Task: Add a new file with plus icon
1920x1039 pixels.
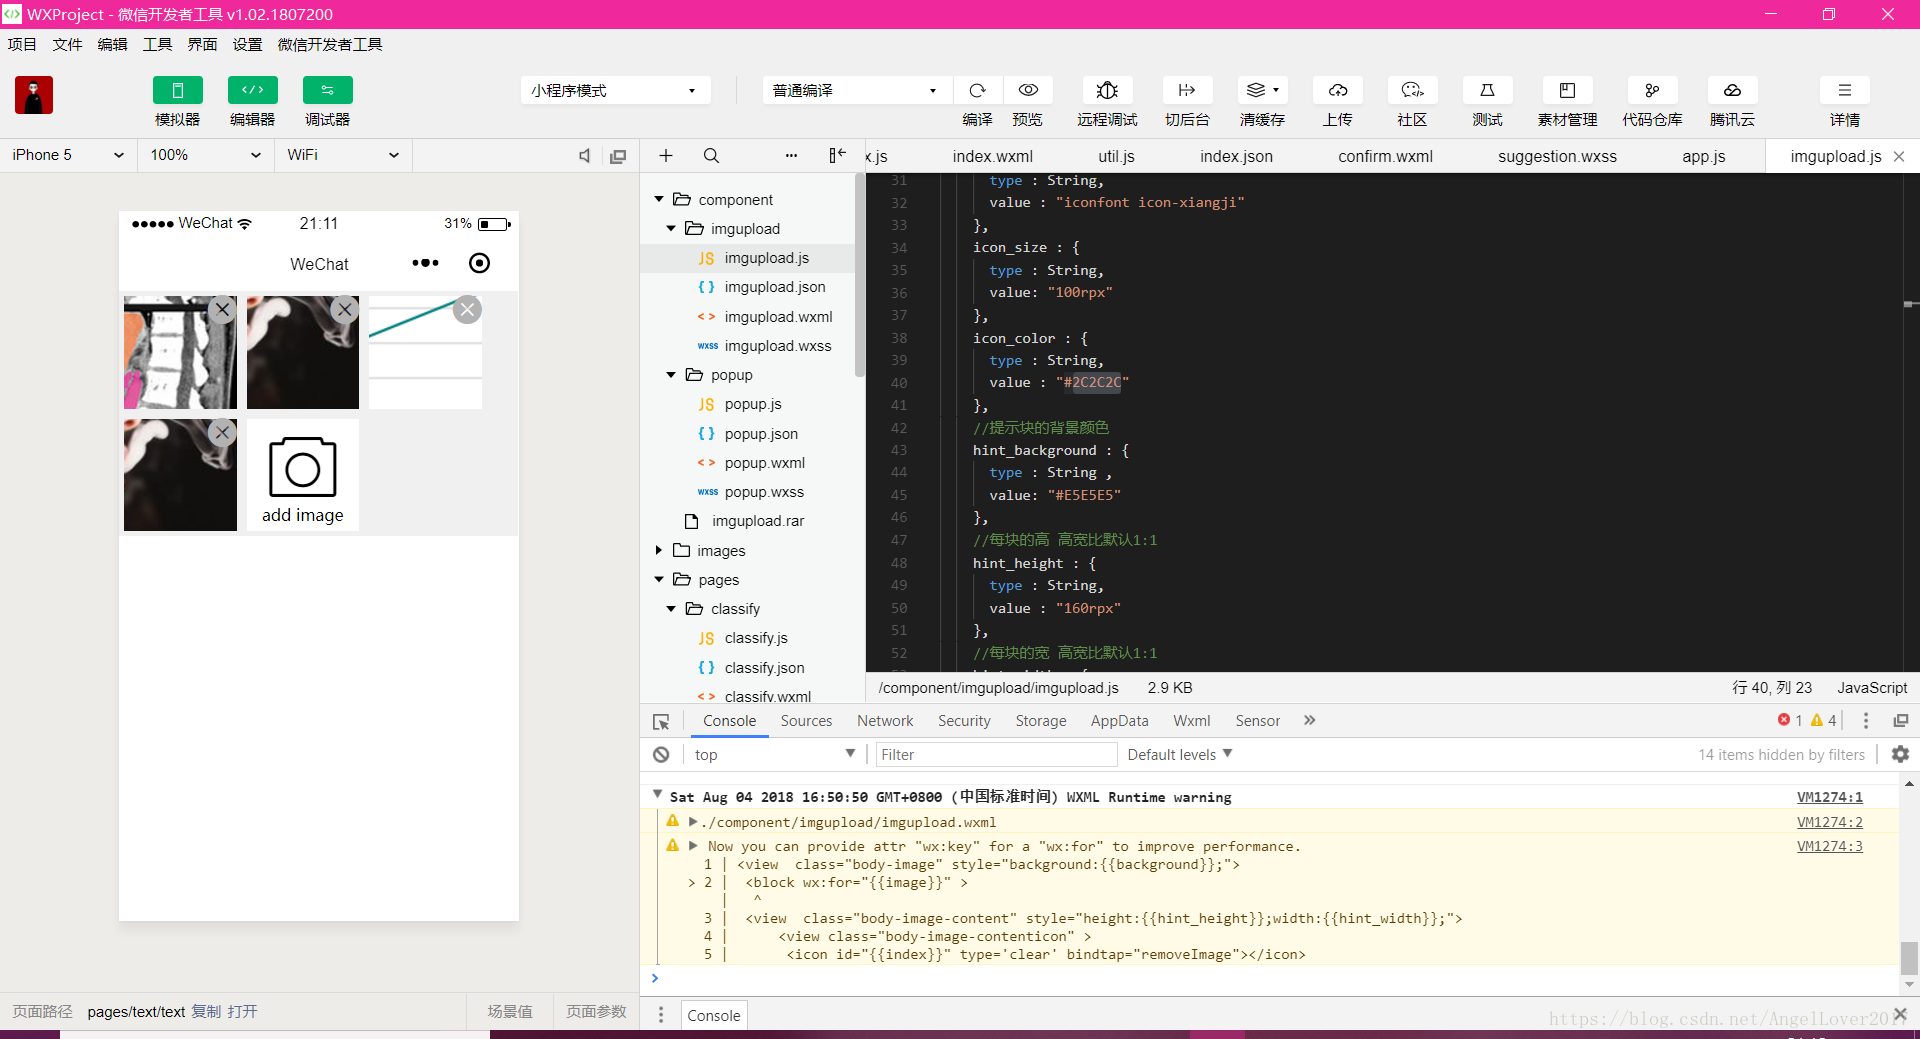Action: click(x=666, y=156)
